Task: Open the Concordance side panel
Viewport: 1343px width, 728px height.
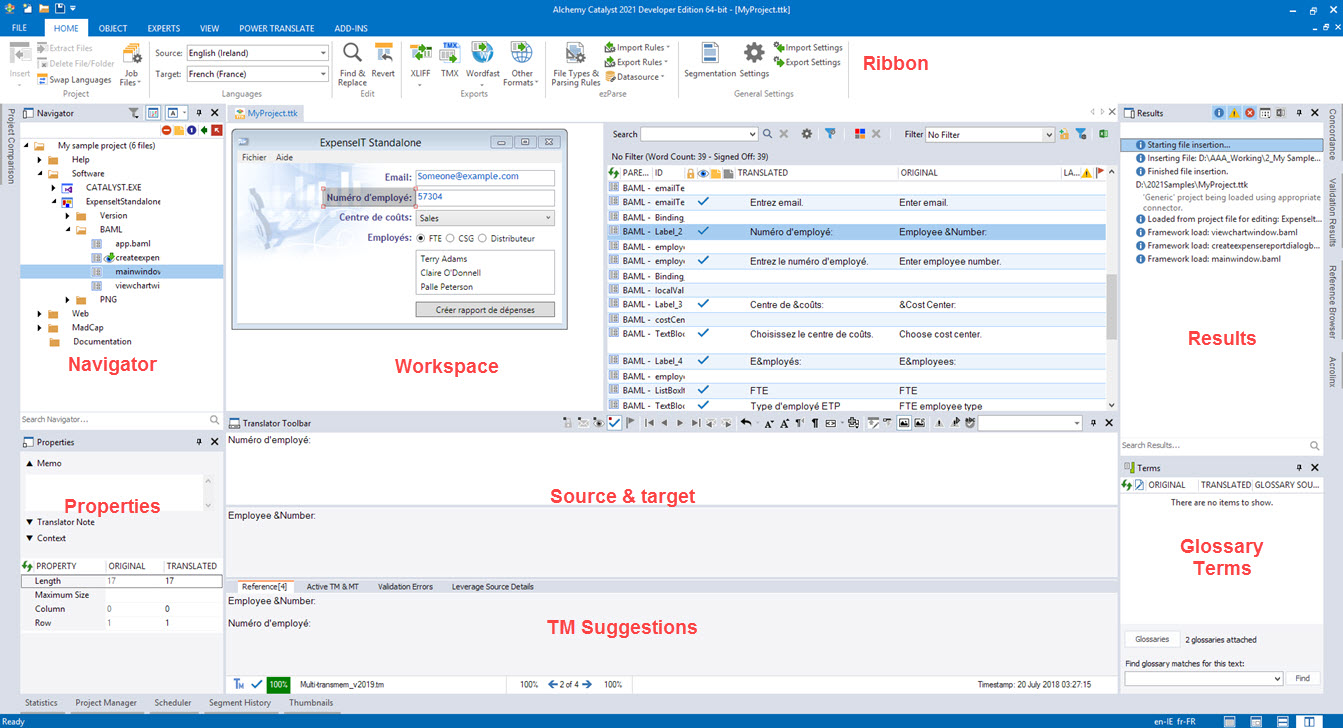Action: [x=1332, y=135]
